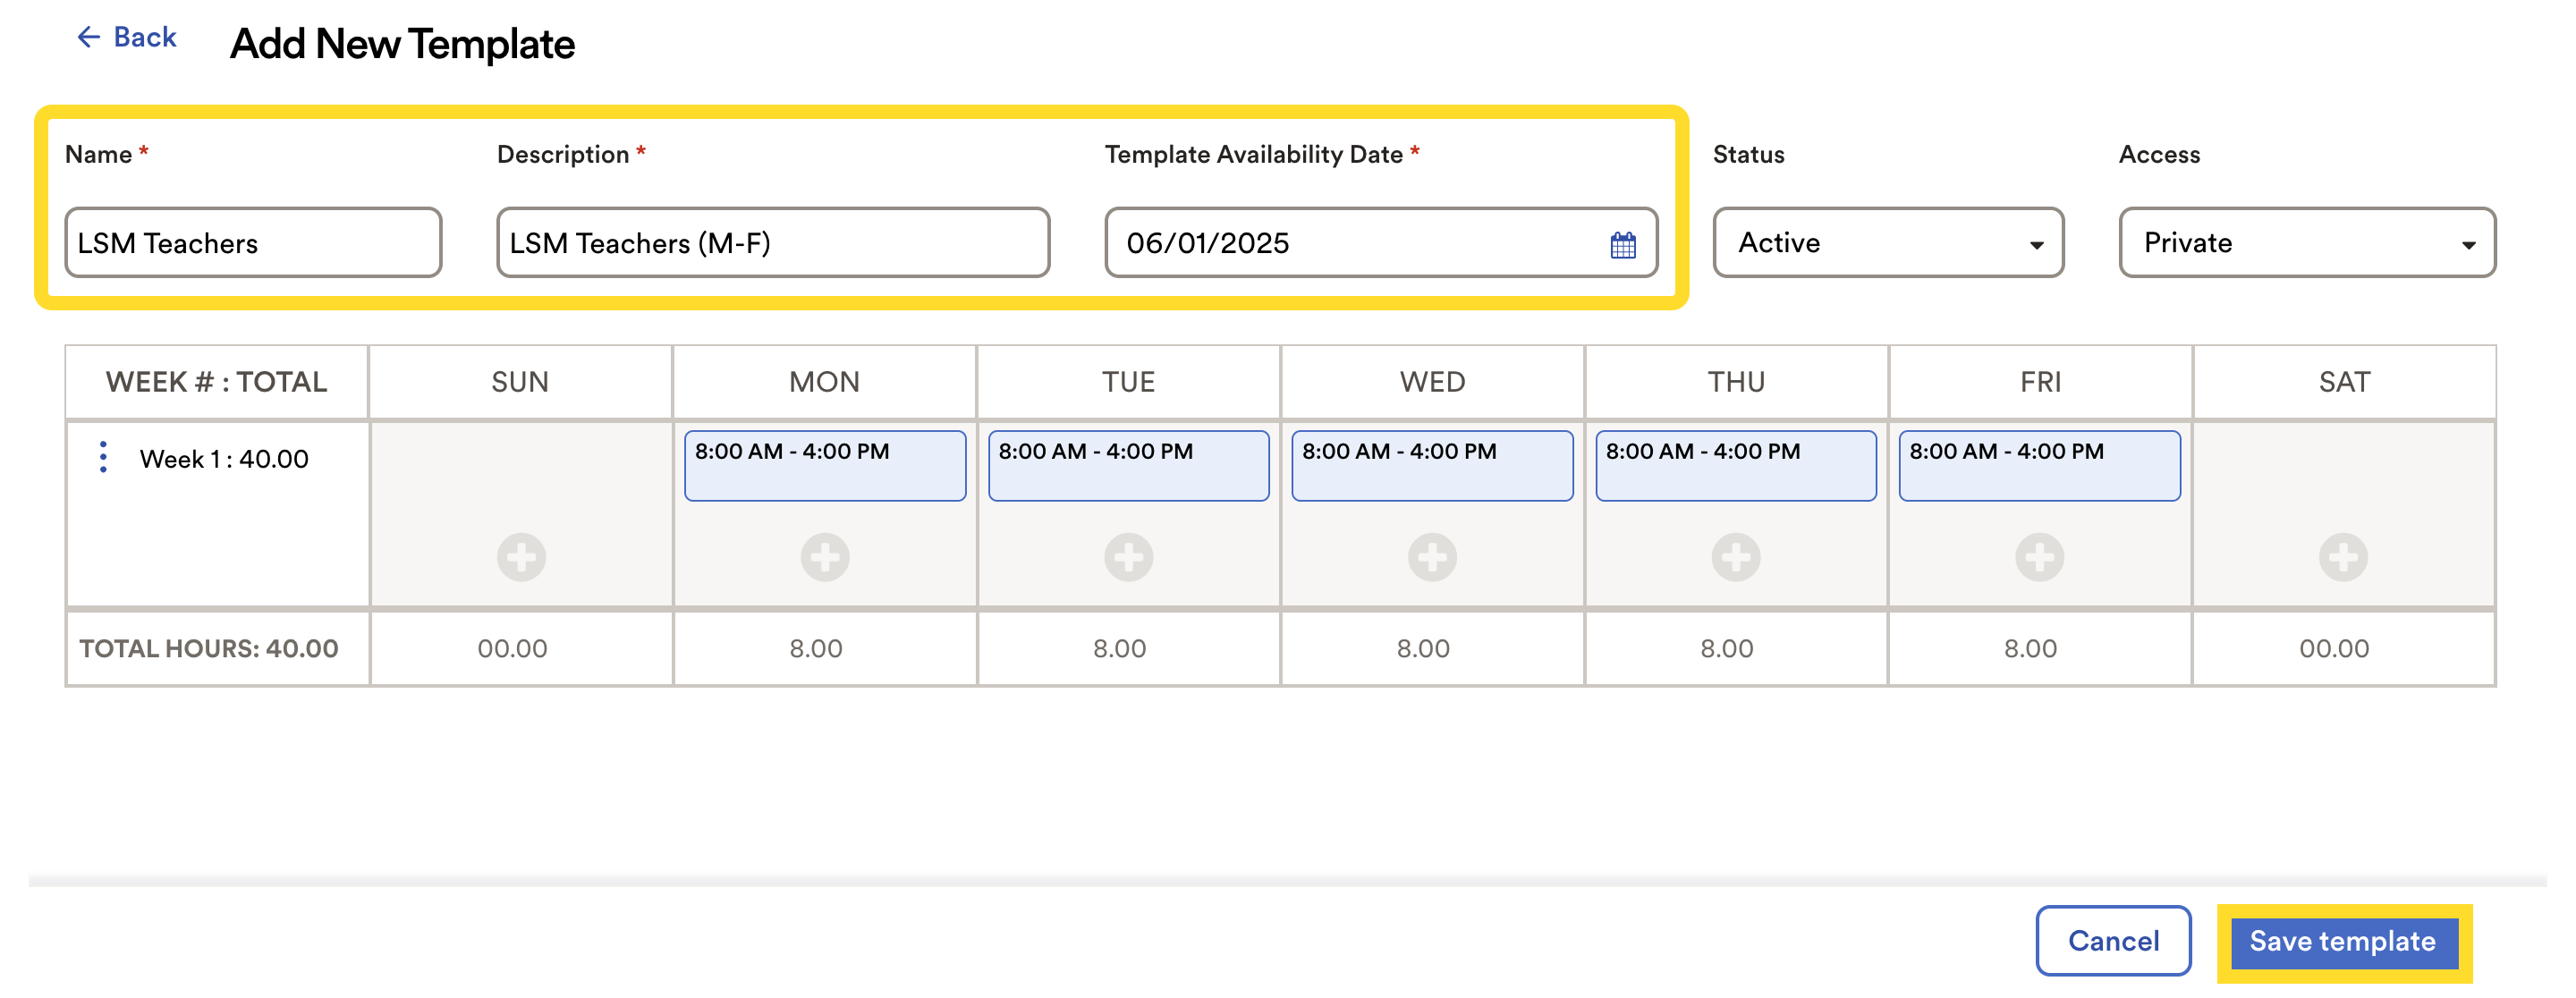This screenshot has width=2576, height=998.
Task: Select the Week 1 : 40.00 label
Action: coord(224,459)
